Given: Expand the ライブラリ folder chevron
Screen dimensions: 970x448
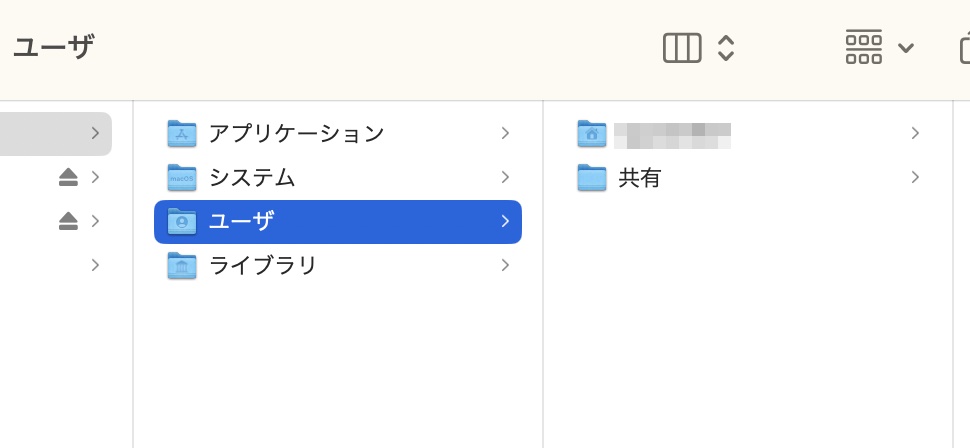Looking at the screenshot, I should tap(505, 265).
